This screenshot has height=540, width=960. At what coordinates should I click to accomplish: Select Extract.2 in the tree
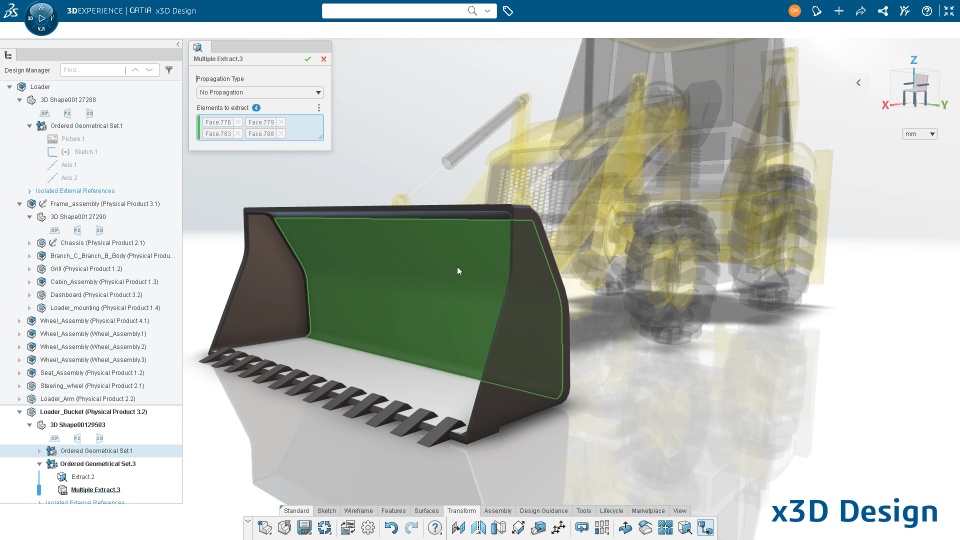tap(83, 476)
